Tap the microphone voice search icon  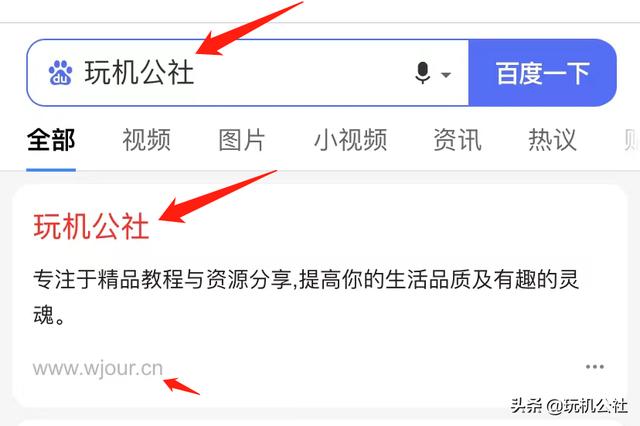pos(423,73)
